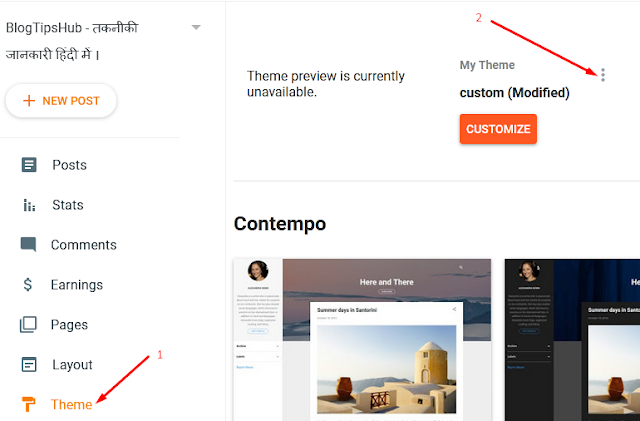The height and width of the screenshot is (421, 640).
Task: Select the light Contempo theme thumbnail
Action: click(362, 340)
